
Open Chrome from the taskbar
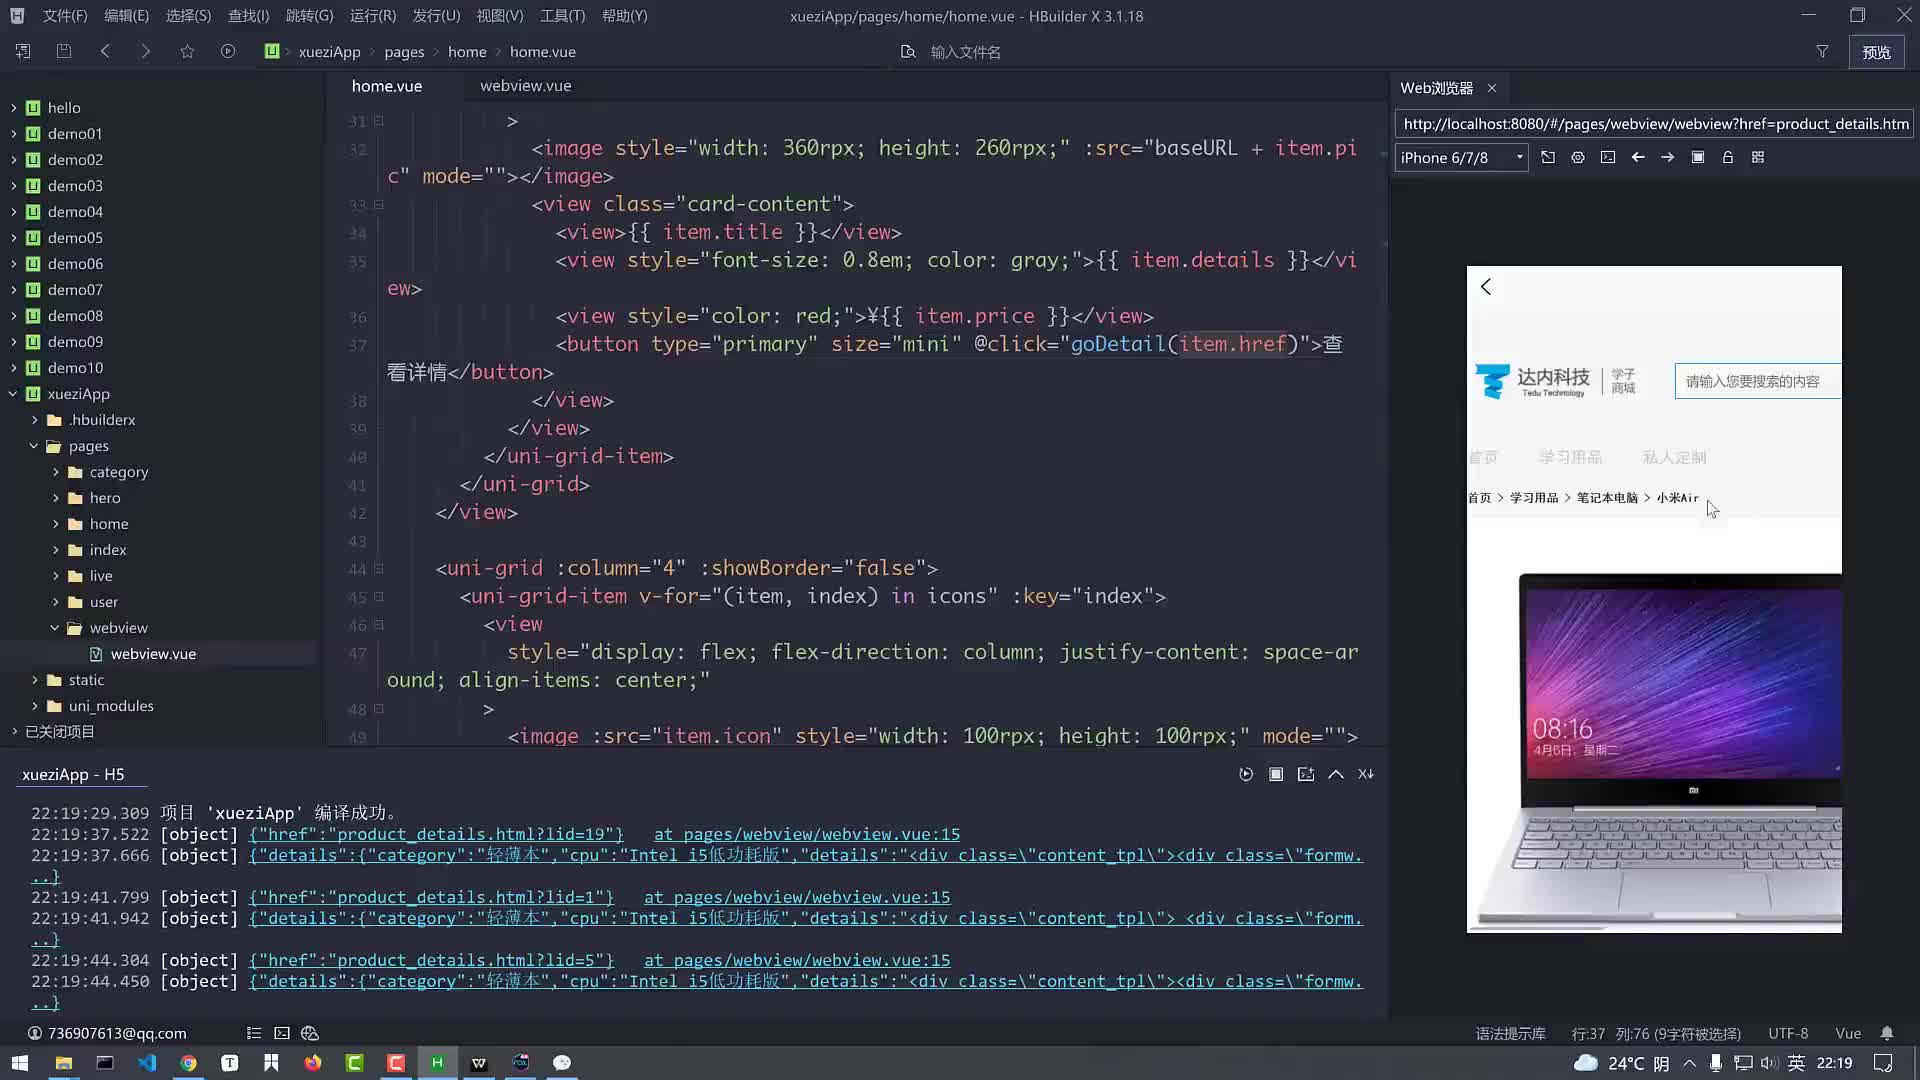(x=188, y=1062)
